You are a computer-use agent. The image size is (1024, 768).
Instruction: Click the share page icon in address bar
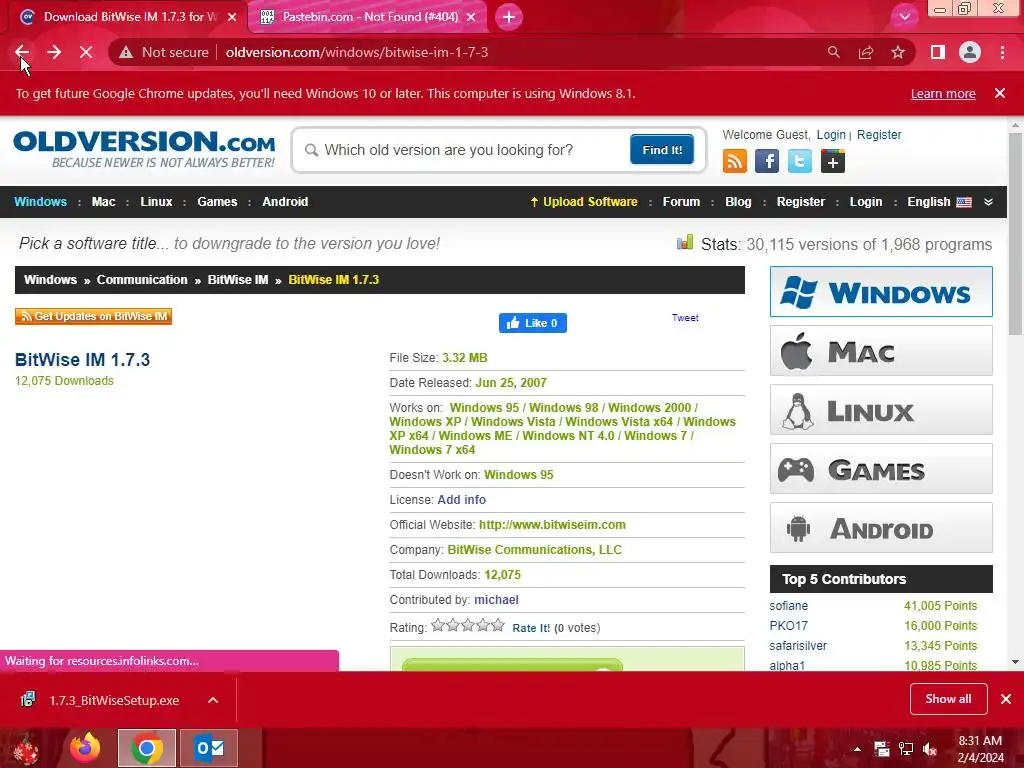tap(866, 52)
